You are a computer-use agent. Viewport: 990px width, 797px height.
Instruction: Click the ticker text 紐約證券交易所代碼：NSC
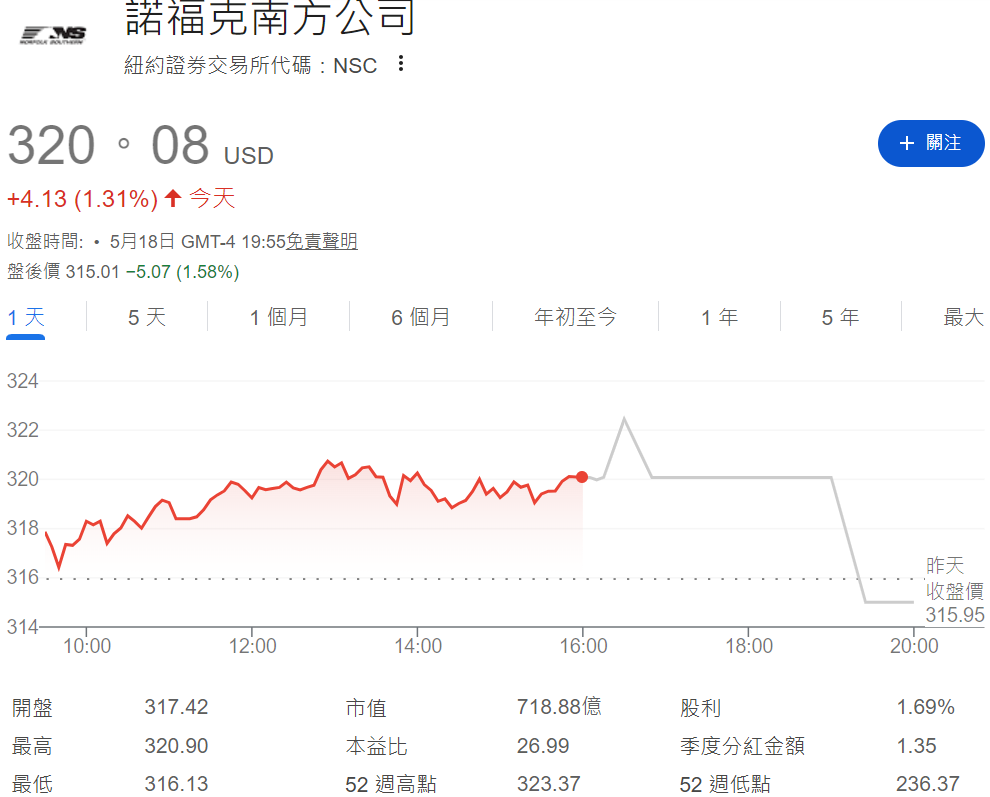[x=251, y=65]
